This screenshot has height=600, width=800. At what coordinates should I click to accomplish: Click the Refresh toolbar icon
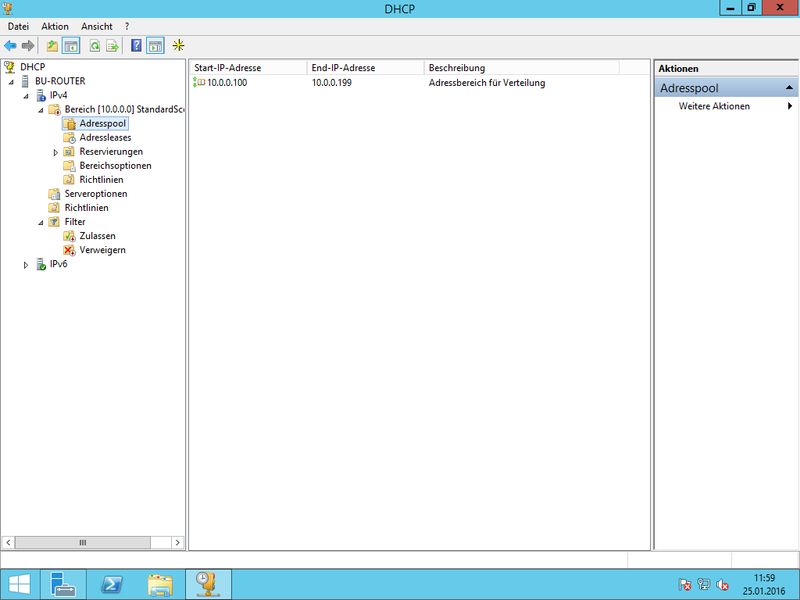pos(95,46)
